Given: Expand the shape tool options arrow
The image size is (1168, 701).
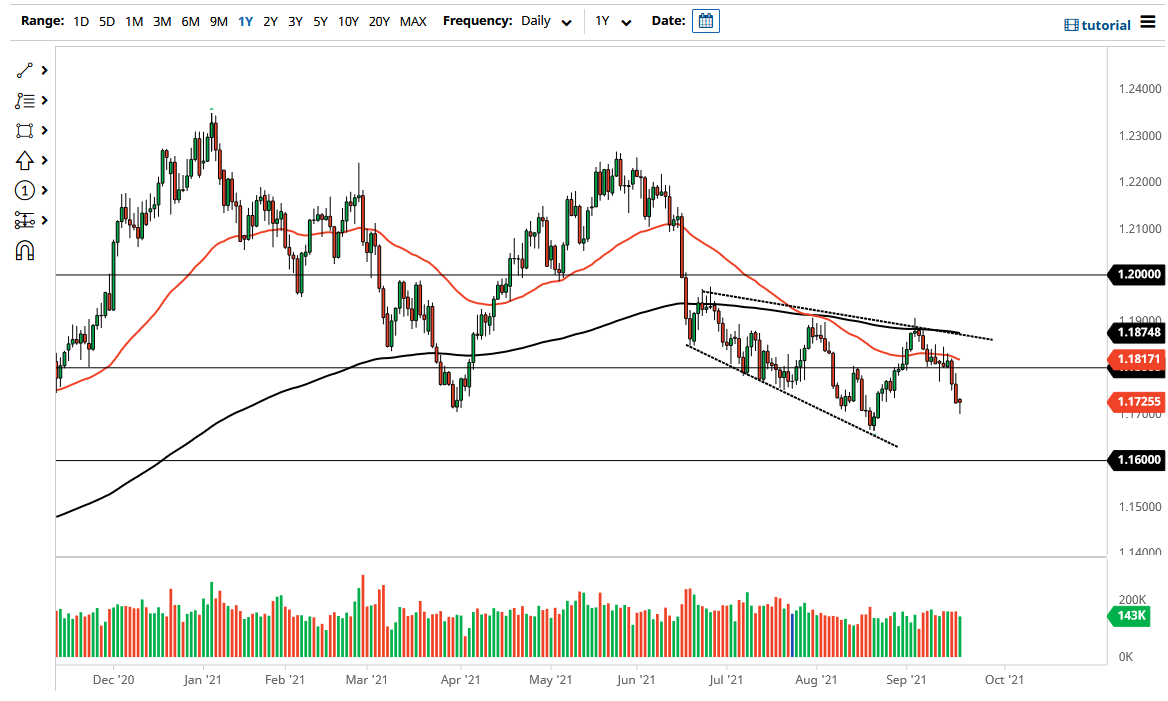Looking at the screenshot, I should click(x=44, y=131).
